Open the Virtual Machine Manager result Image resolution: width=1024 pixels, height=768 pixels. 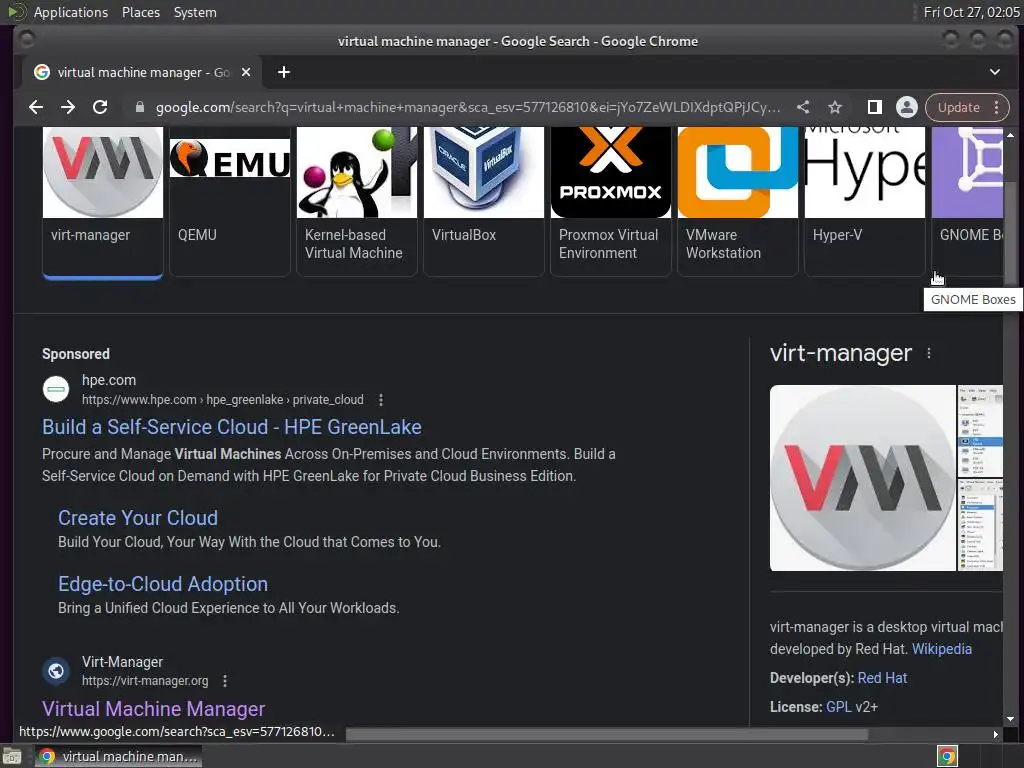point(153,709)
